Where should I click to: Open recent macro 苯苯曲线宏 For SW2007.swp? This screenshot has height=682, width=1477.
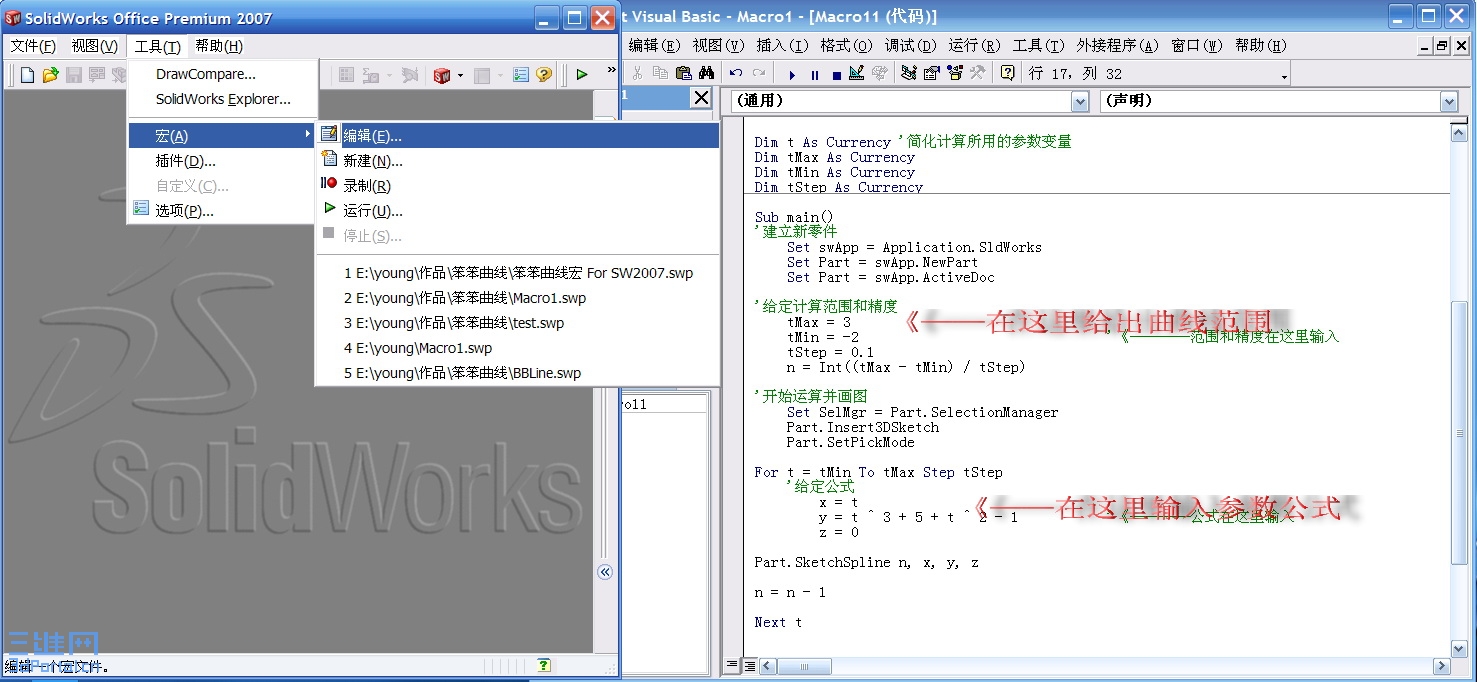(x=517, y=273)
